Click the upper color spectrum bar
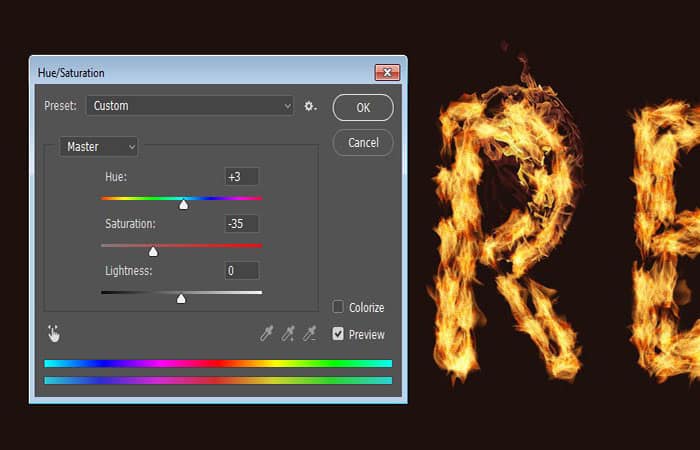The image size is (700, 450). click(218, 363)
